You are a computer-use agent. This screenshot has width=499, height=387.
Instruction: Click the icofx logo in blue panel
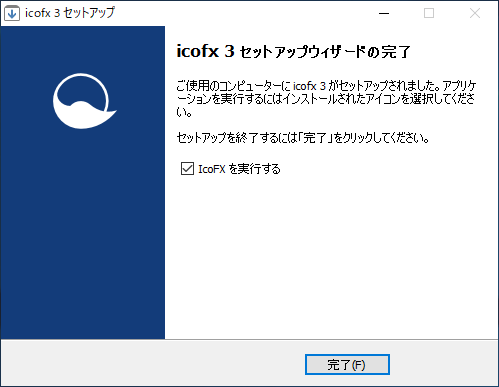point(85,101)
